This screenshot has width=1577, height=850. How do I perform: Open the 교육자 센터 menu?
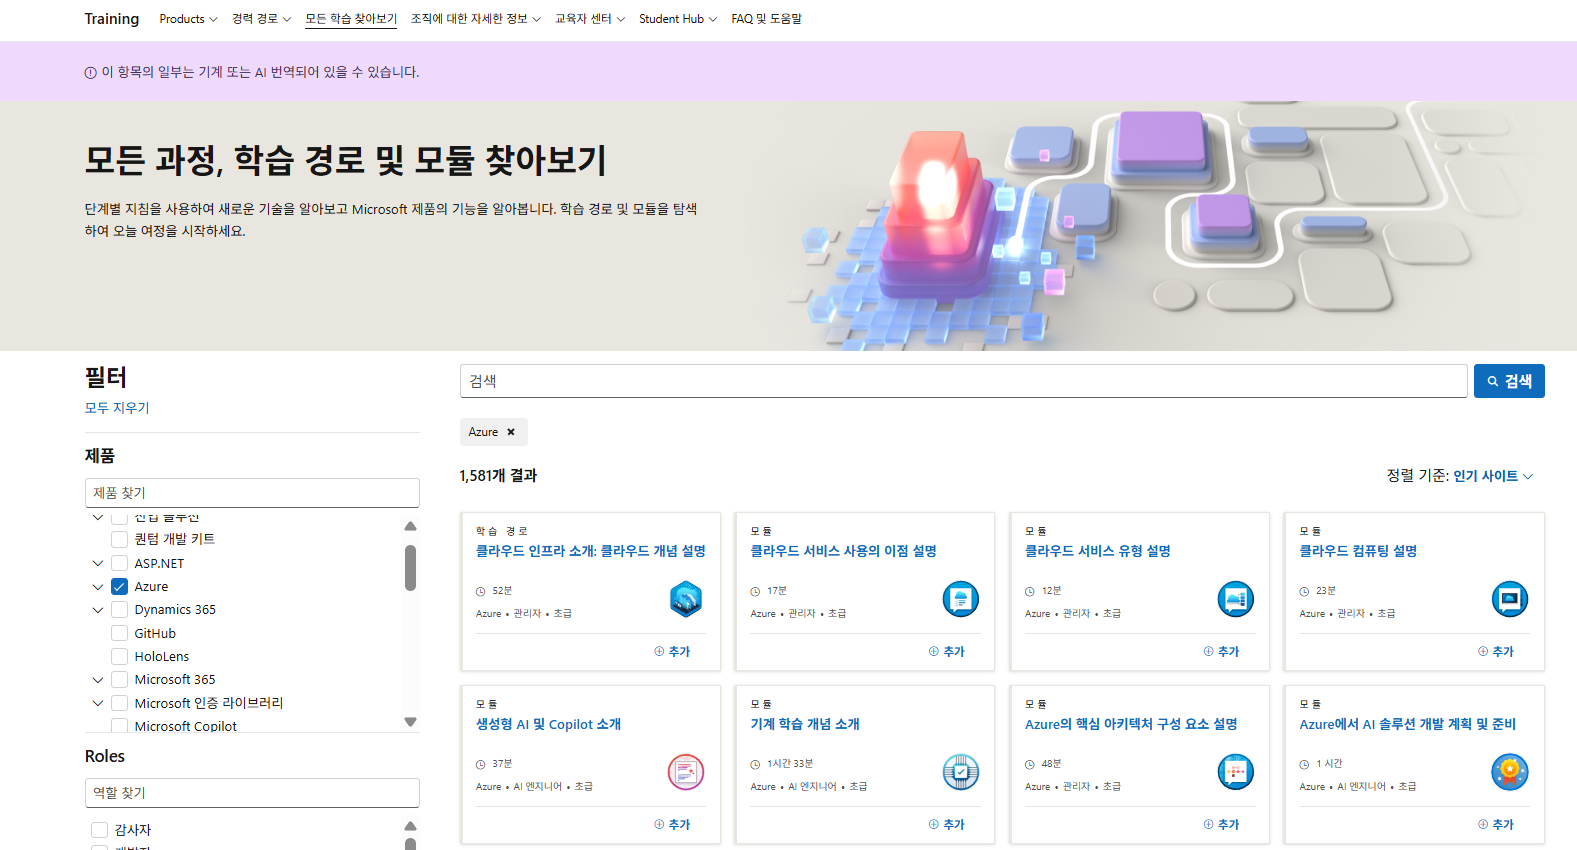590,19
